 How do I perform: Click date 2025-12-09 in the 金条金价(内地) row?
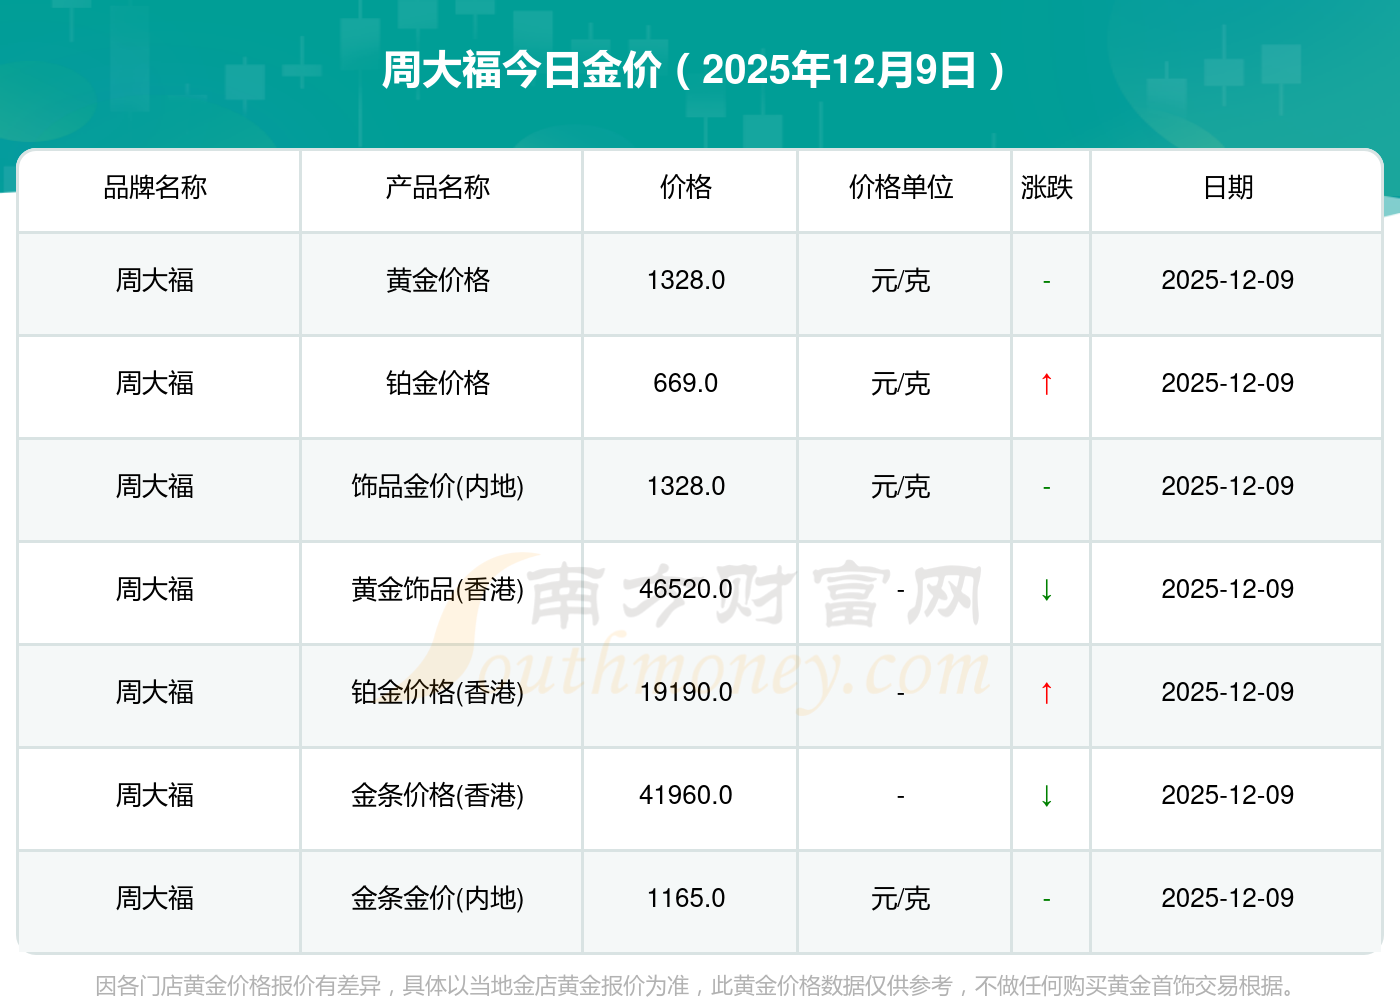(1228, 898)
